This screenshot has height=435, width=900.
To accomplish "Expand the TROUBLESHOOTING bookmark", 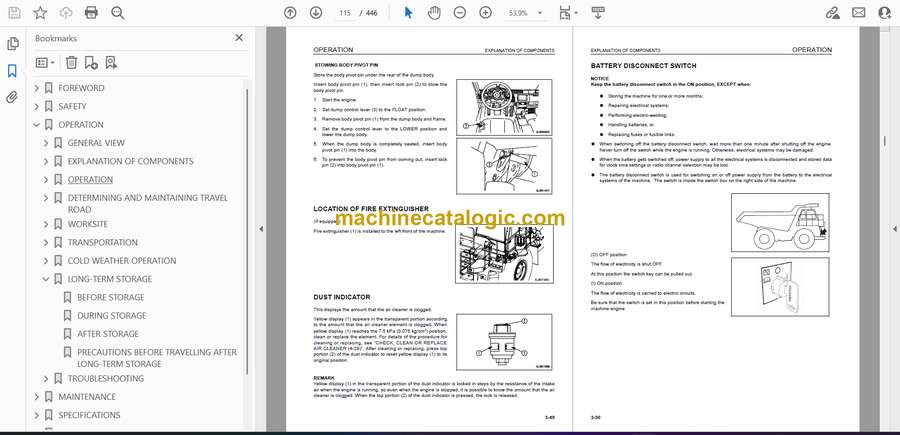I will [46, 378].
